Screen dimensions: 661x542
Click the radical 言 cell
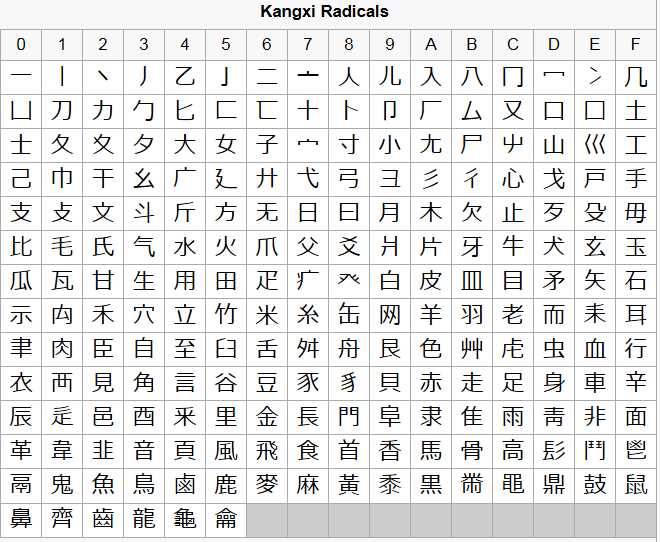pyautogui.click(x=185, y=384)
